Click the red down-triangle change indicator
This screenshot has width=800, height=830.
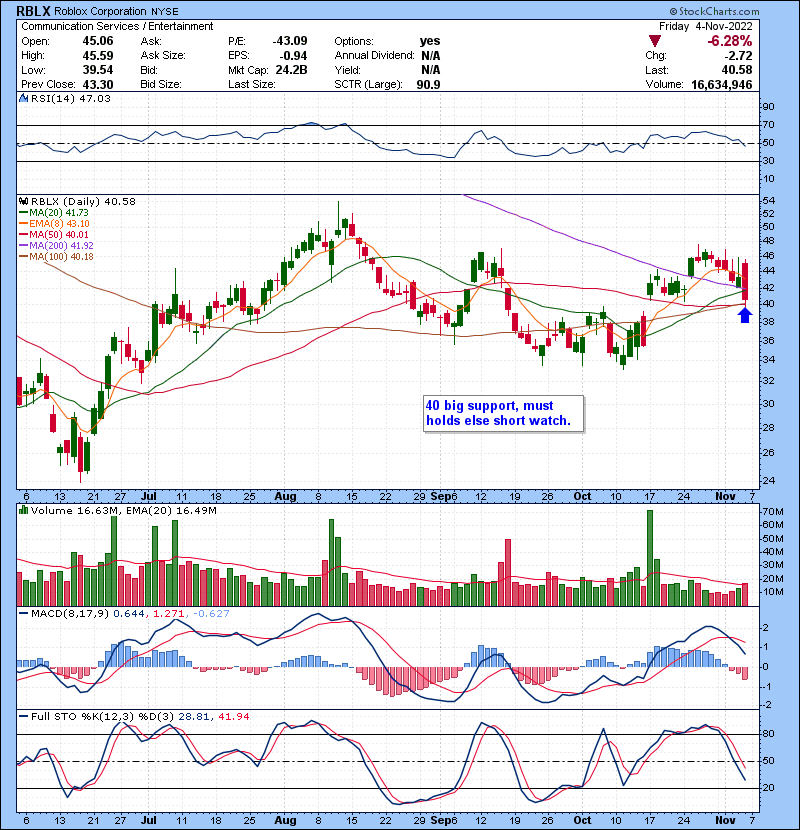(x=654, y=41)
